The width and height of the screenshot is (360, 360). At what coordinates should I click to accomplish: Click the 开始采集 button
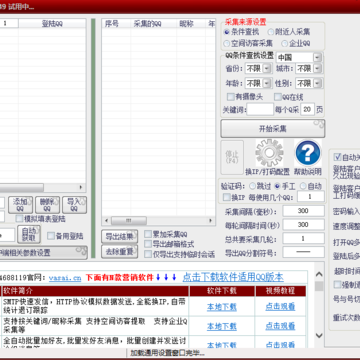[273, 129]
